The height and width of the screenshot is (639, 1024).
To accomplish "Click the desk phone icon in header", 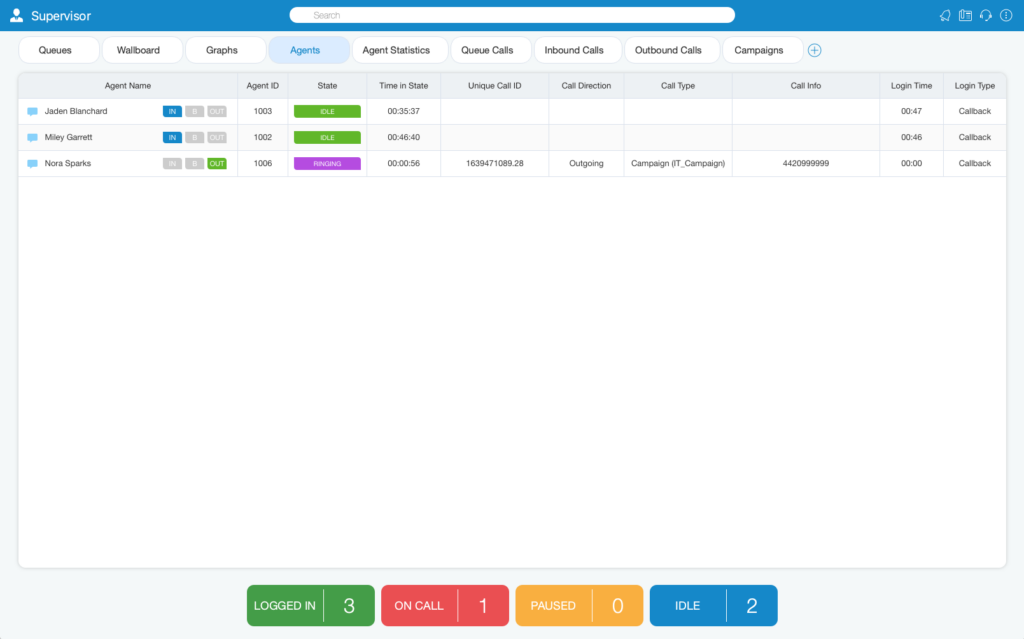I will tap(965, 16).
